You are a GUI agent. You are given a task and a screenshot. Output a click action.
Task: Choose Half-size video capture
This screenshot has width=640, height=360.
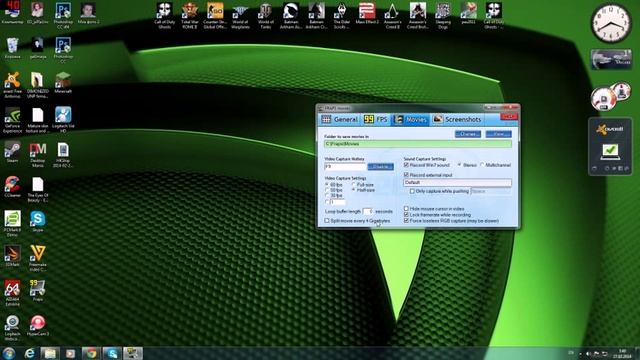[354, 190]
